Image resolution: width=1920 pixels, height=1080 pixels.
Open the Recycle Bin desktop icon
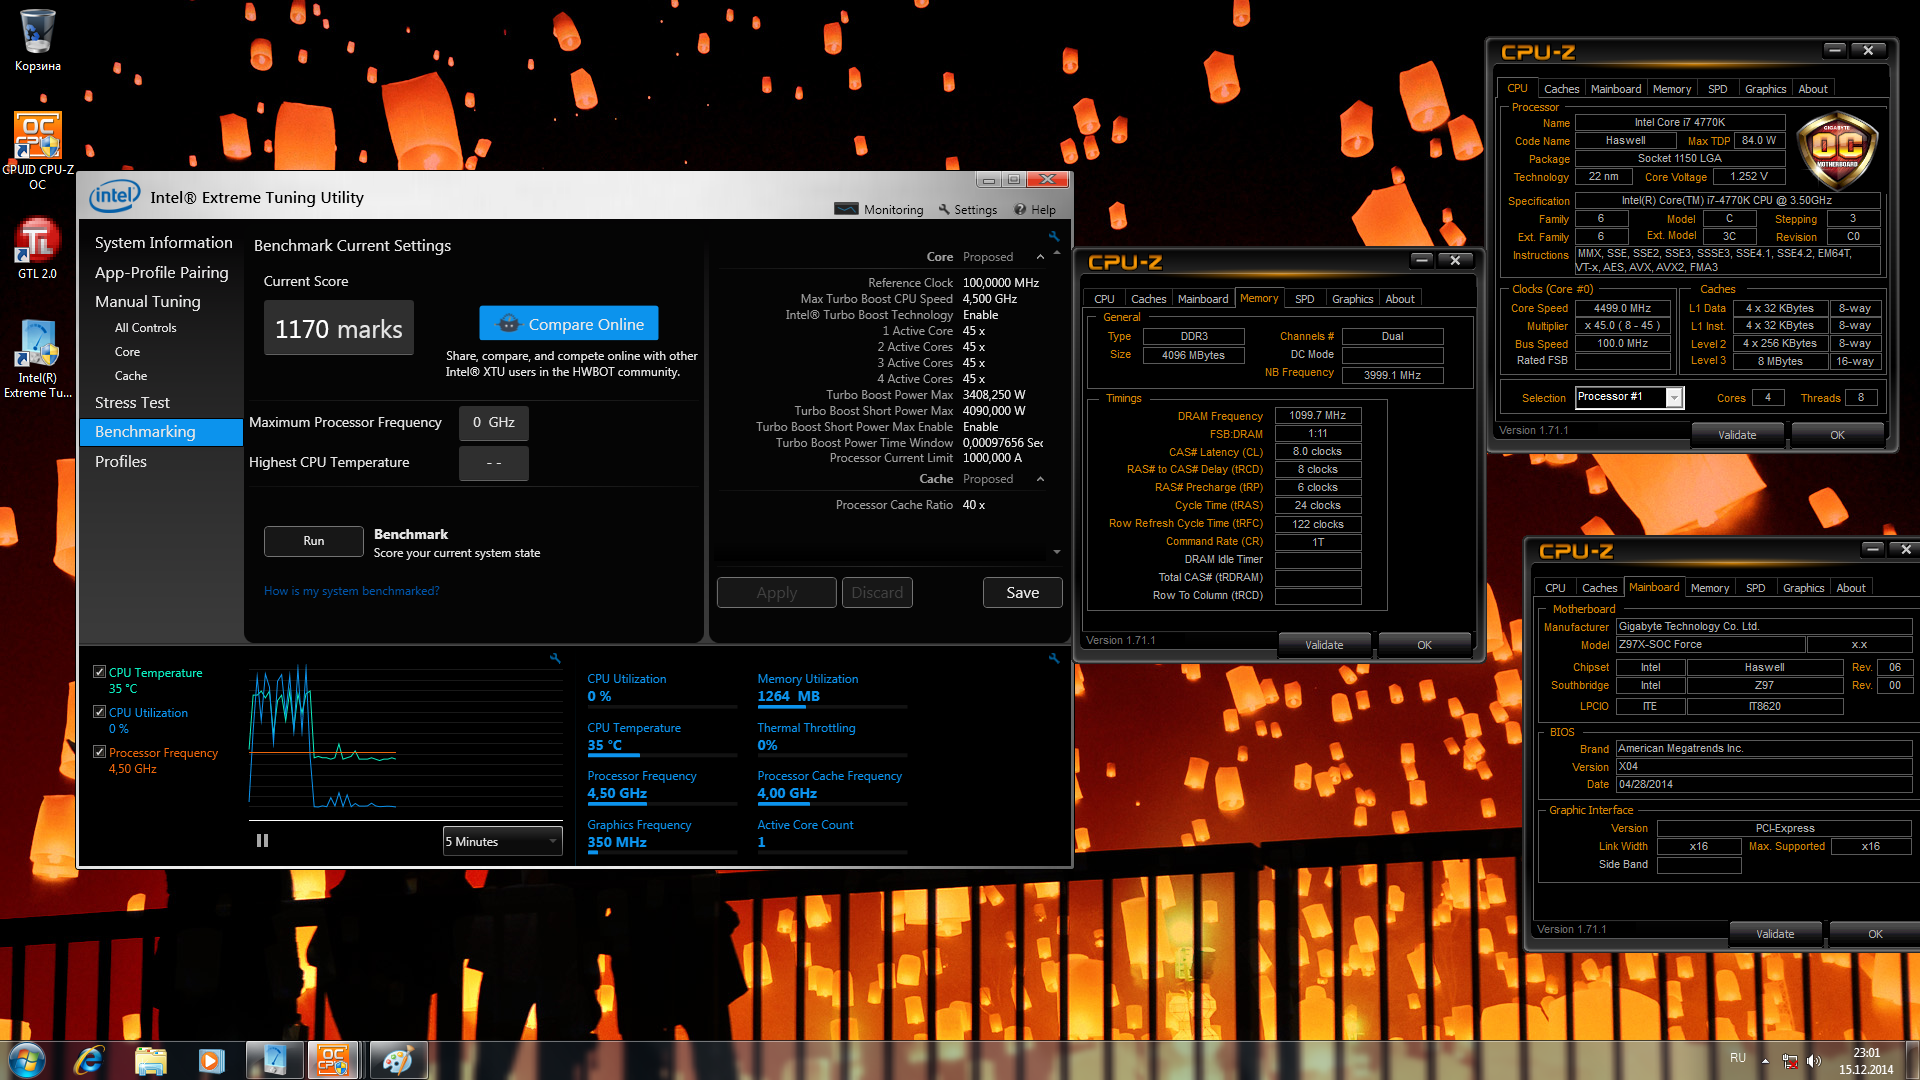click(37, 40)
